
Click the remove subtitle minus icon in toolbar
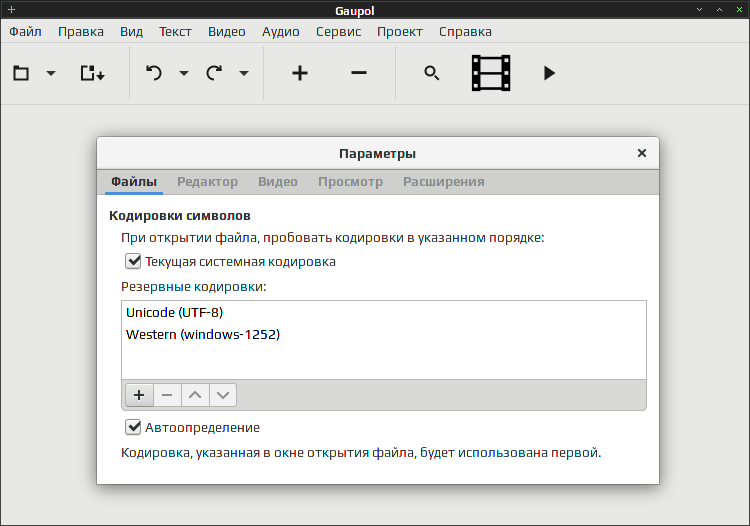(x=359, y=73)
